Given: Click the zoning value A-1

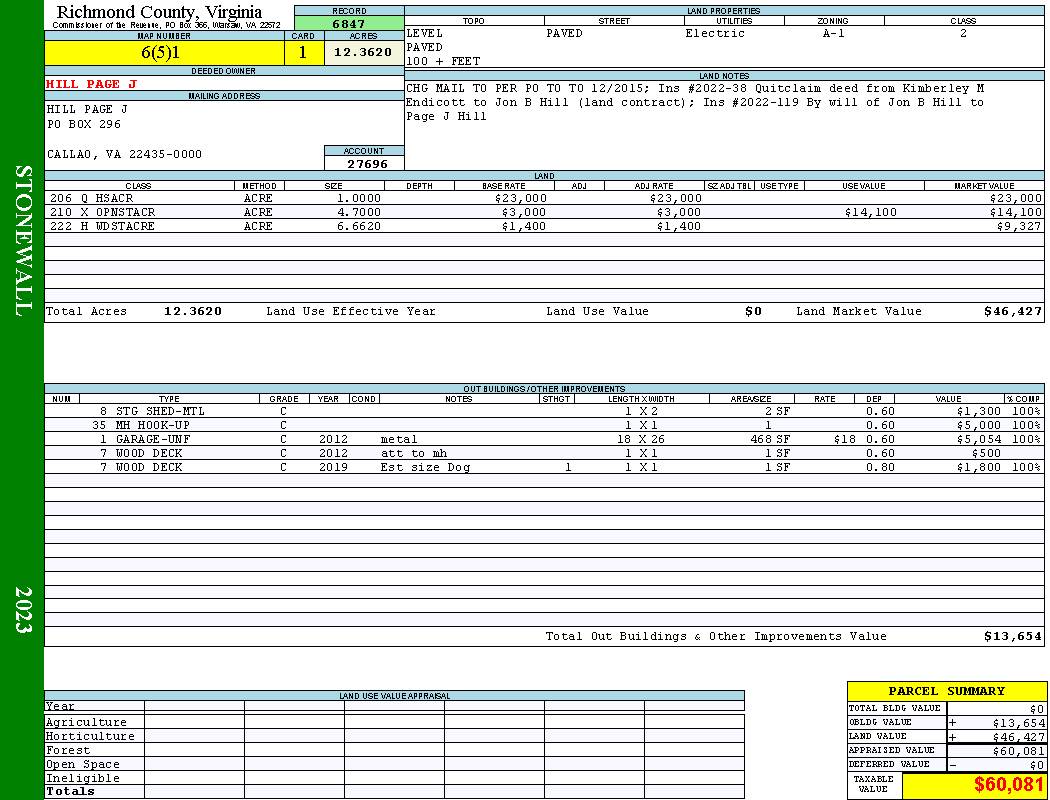Looking at the screenshot, I should click(834, 33).
